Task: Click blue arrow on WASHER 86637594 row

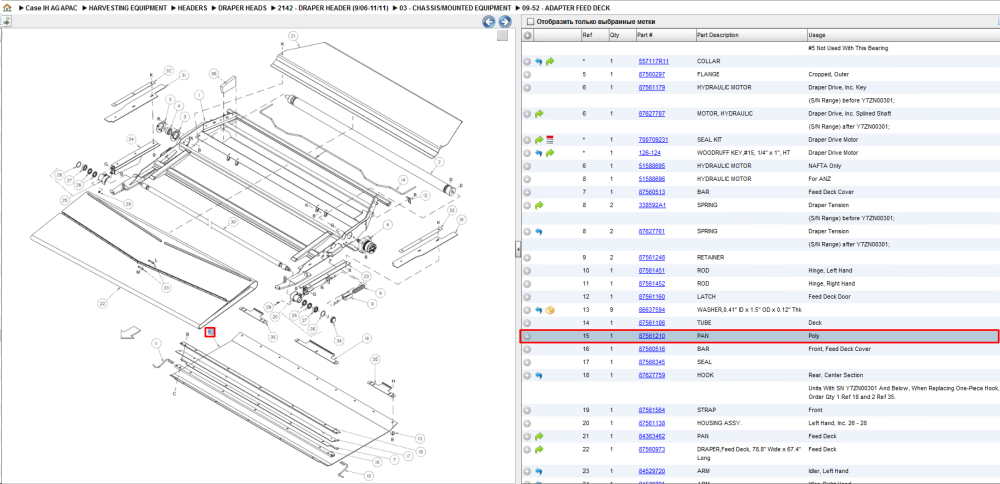Action: tap(539, 310)
